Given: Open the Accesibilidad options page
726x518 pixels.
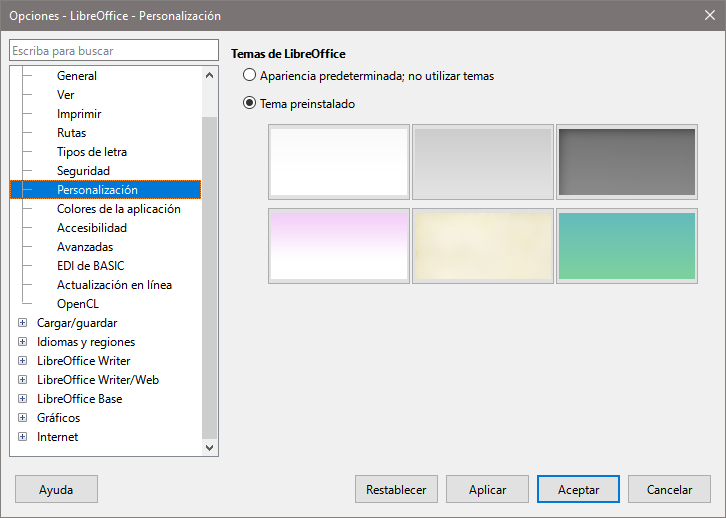Looking at the screenshot, I should 92,228.
